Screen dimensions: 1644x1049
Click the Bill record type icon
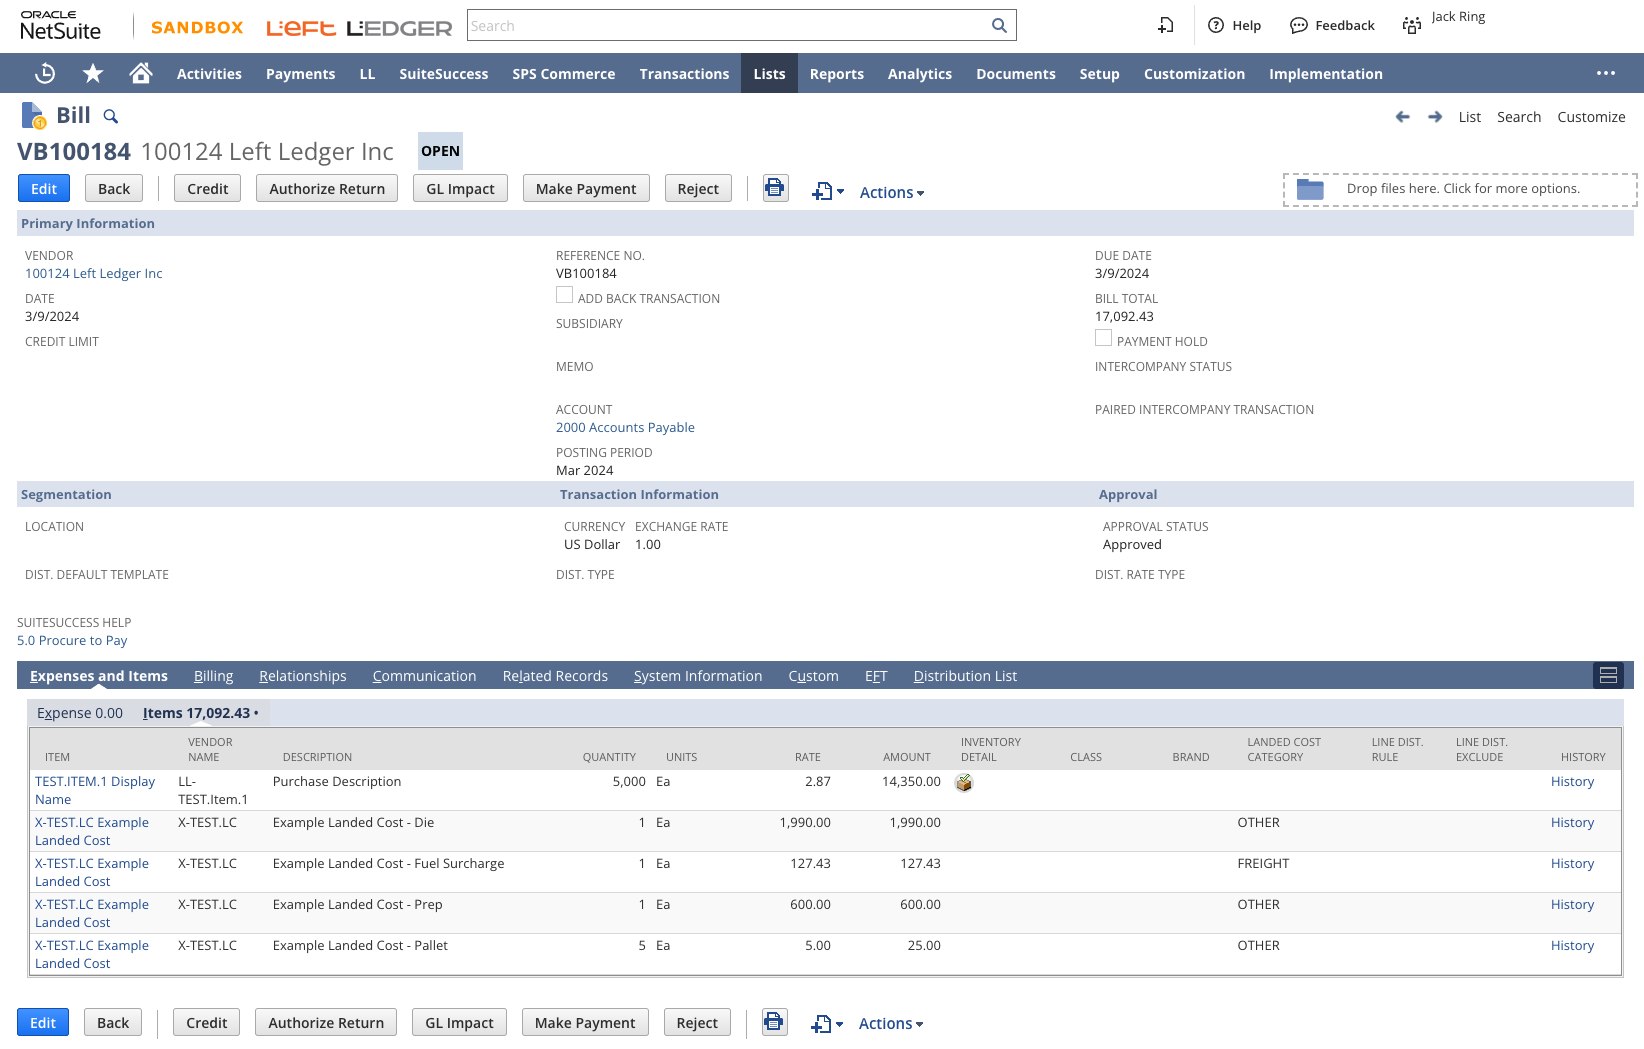[x=33, y=116]
